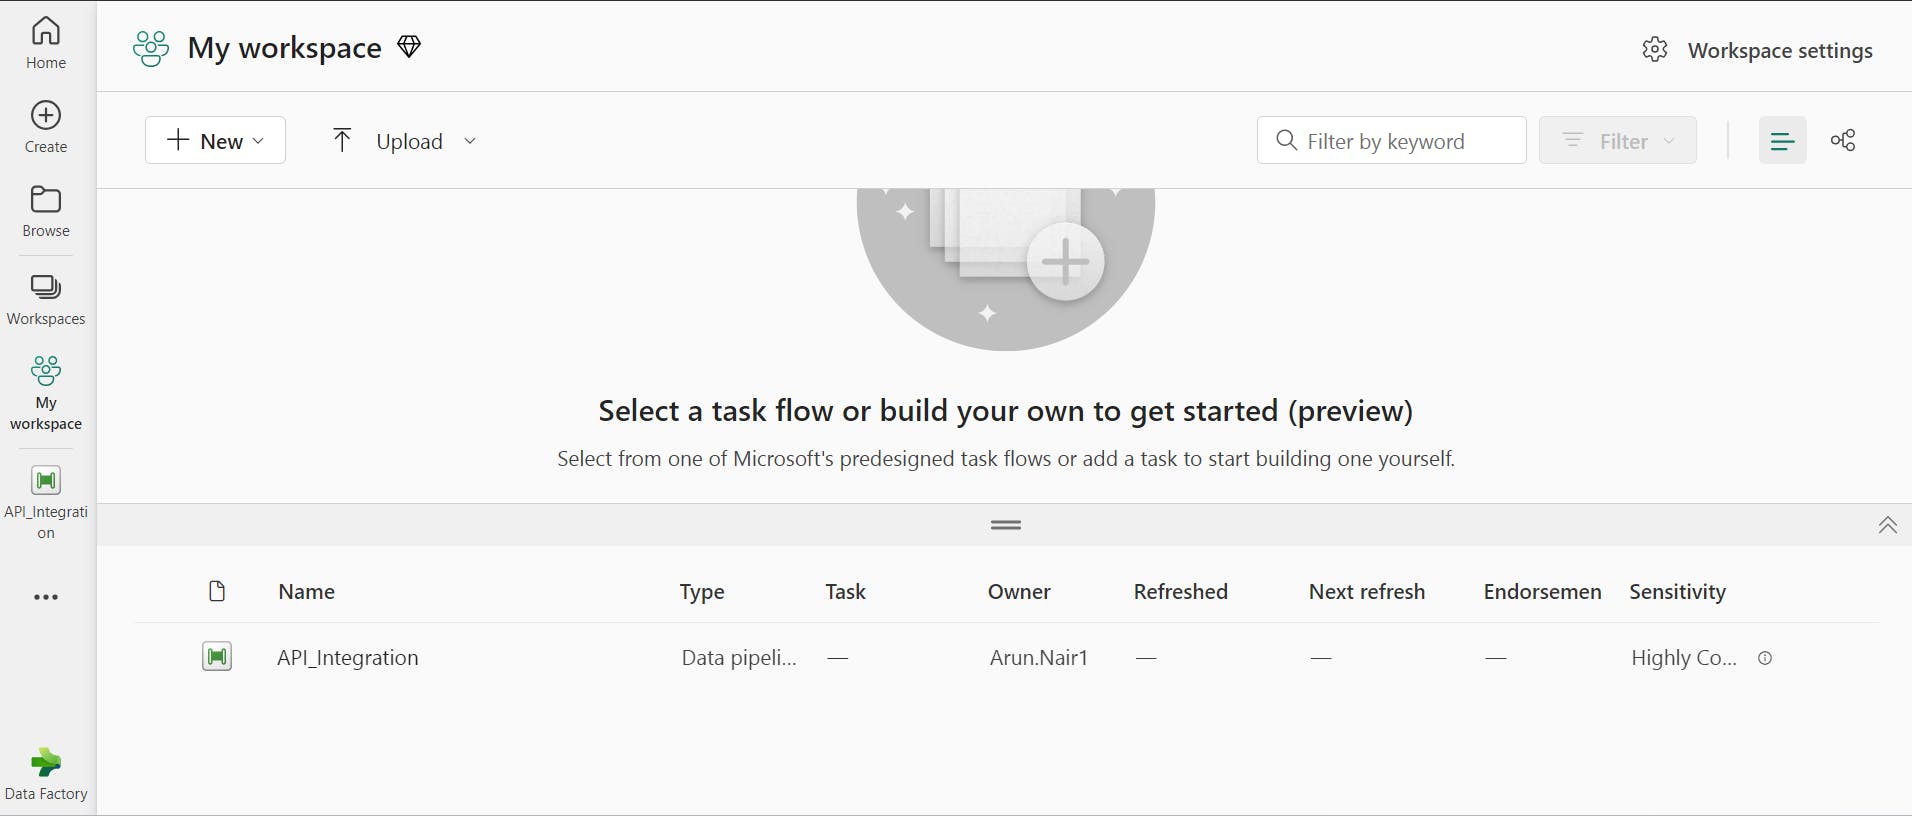Sort by the Type column
The height and width of the screenshot is (816, 1912).
[702, 591]
